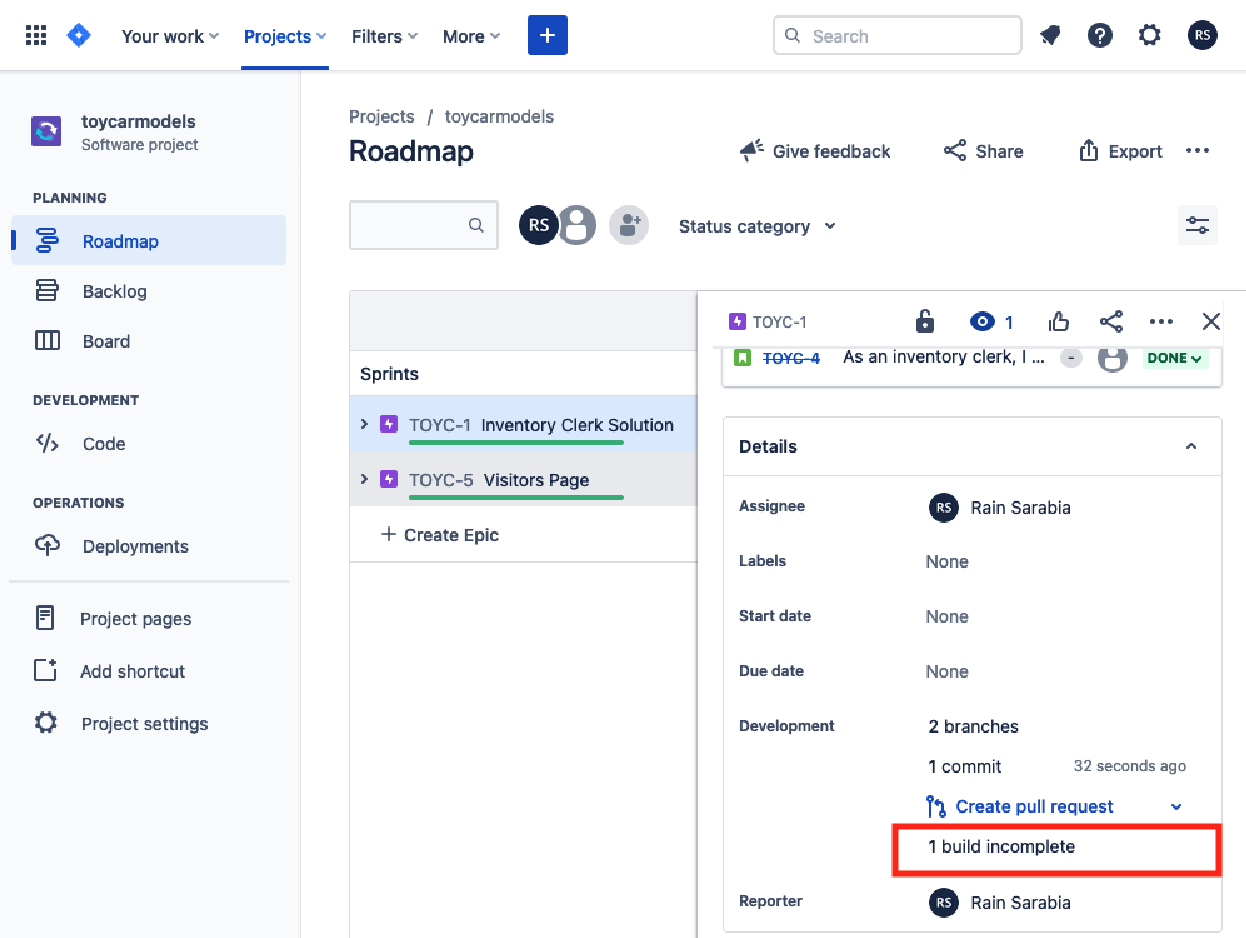Click the green story icon beside TOYC-4
Screen dimensions: 1246x938
click(x=742, y=357)
